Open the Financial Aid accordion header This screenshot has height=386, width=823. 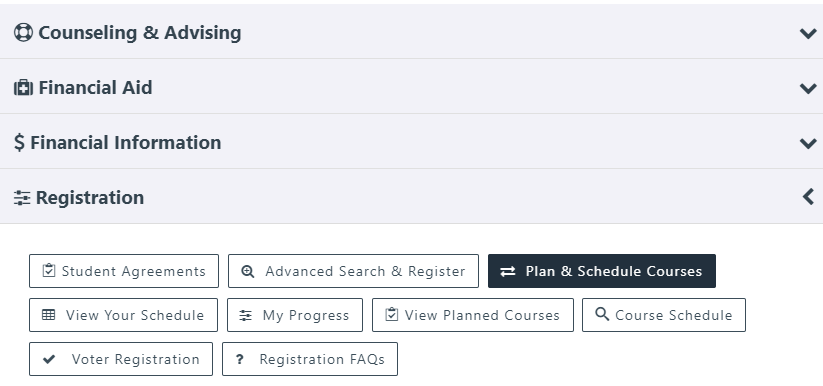point(412,87)
